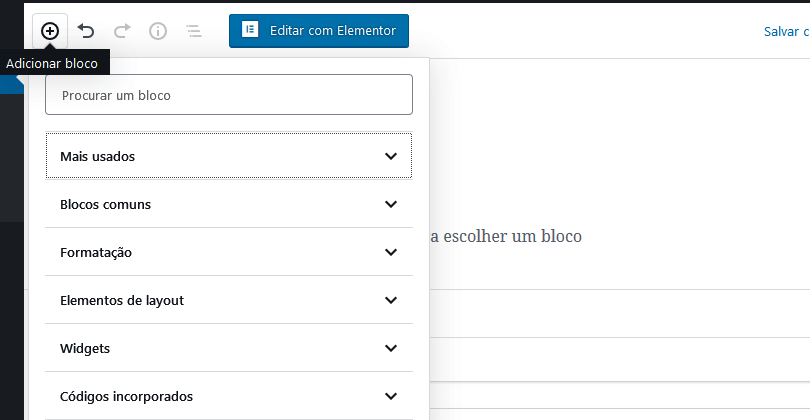Screen dimensions: 810x420
Task: Open the content structure info icon
Action: click(158, 31)
